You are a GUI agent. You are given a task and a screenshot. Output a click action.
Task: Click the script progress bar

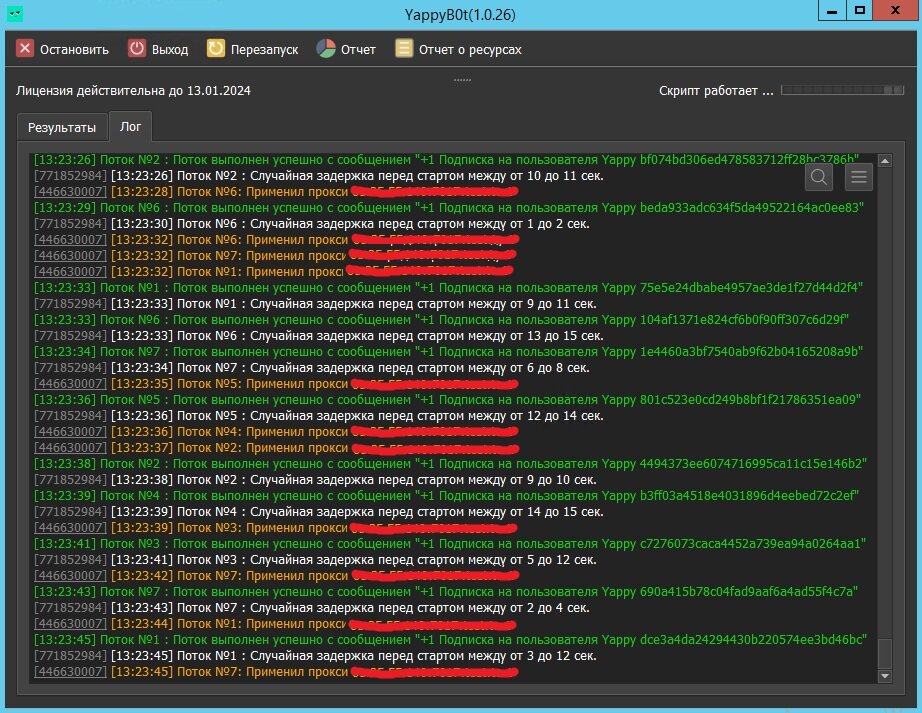(842, 90)
